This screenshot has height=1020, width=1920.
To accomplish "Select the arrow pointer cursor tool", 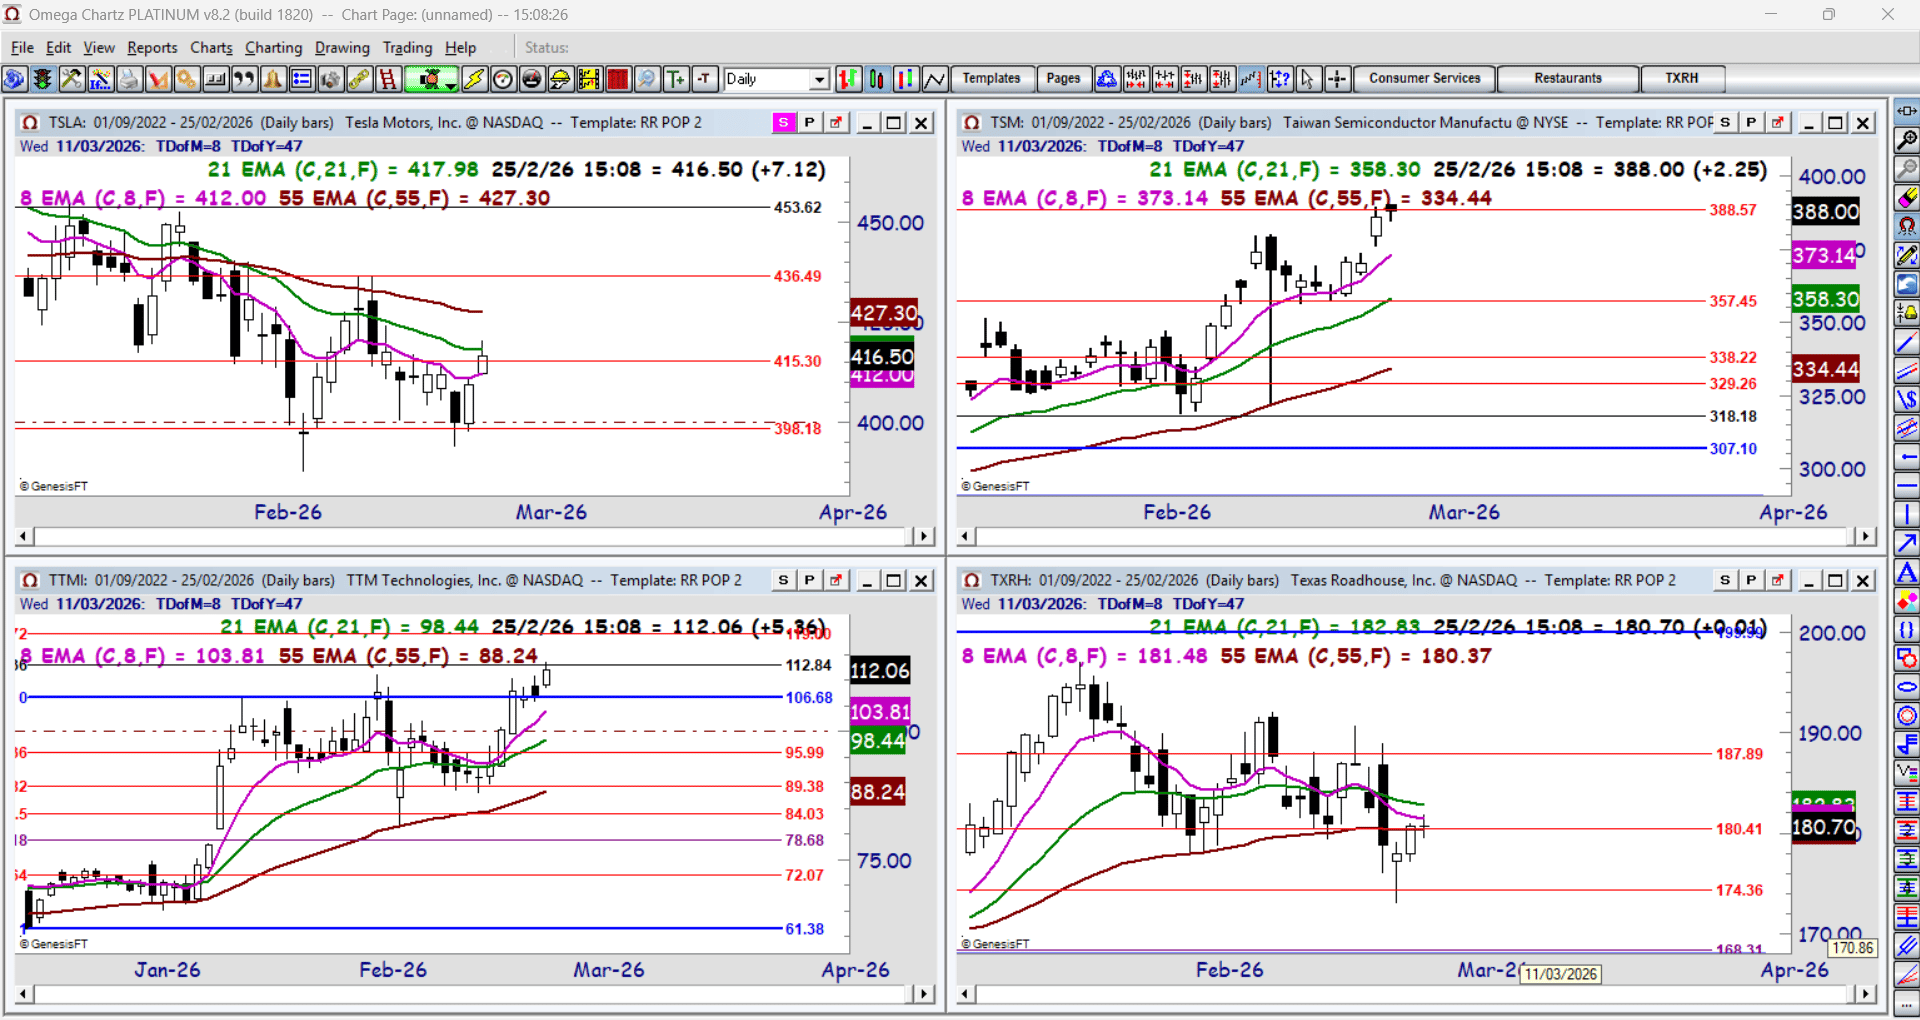I will [x=1308, y=79].
